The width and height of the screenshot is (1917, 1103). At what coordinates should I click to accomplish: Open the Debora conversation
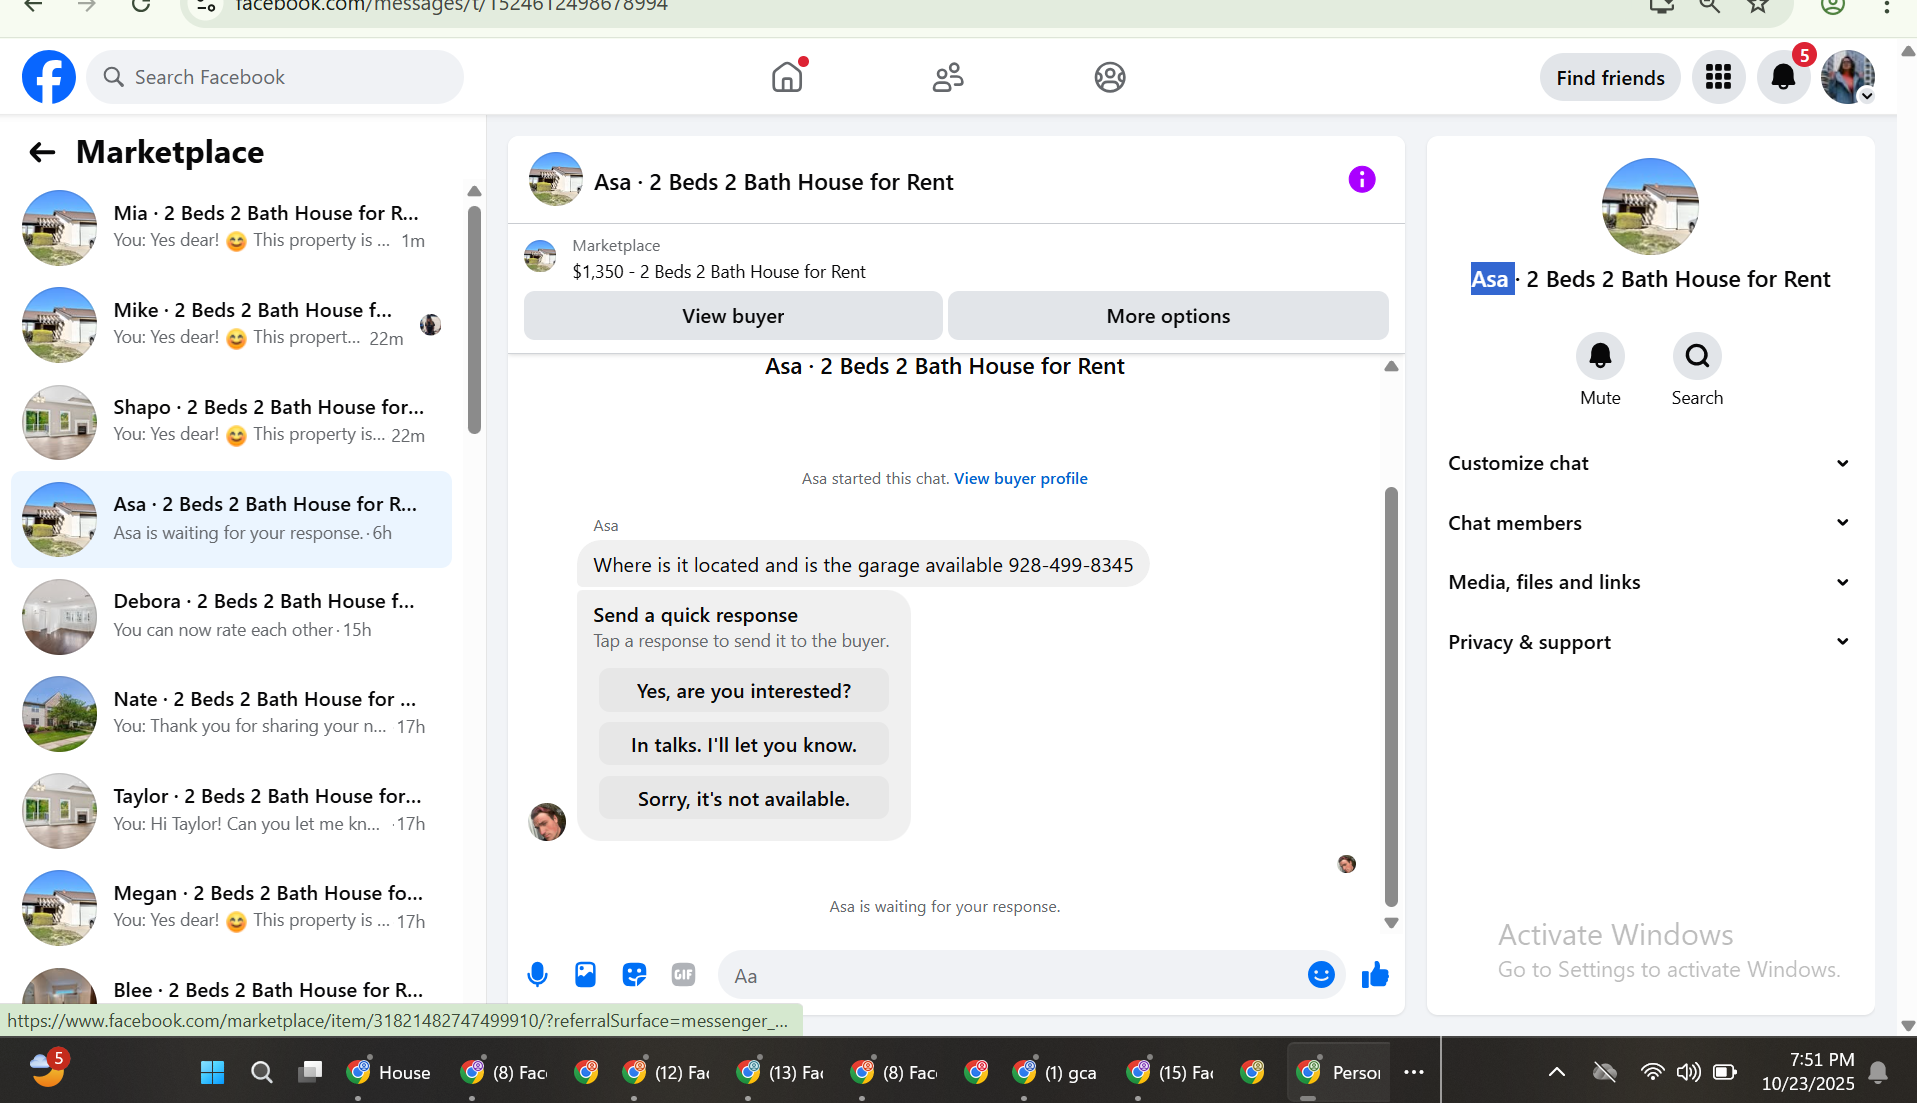tap(231, 616)
